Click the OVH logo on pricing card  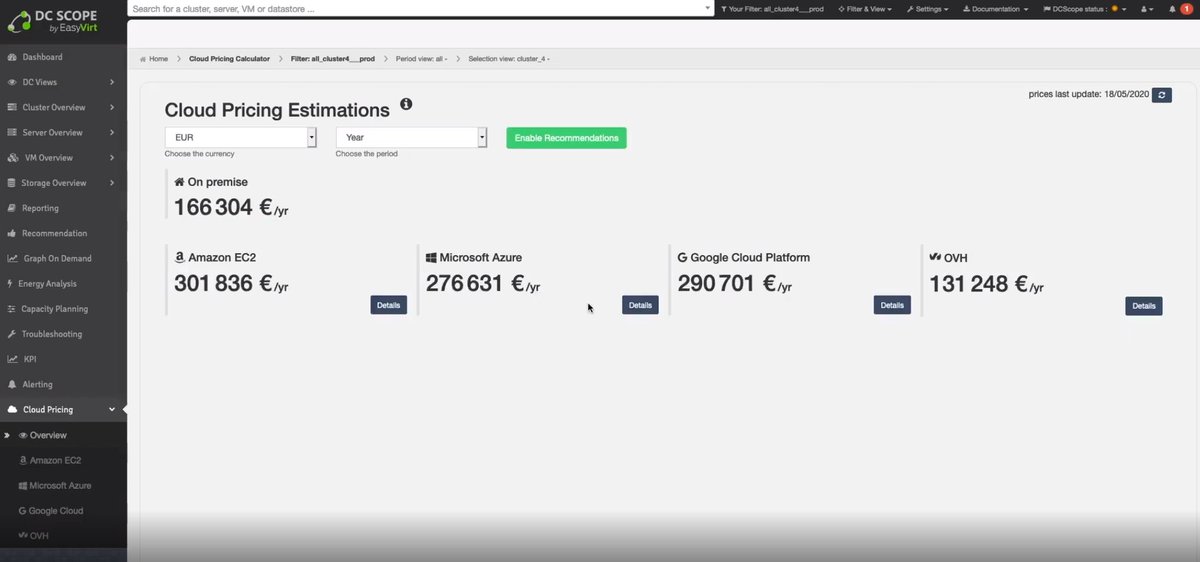pos(936,257)
